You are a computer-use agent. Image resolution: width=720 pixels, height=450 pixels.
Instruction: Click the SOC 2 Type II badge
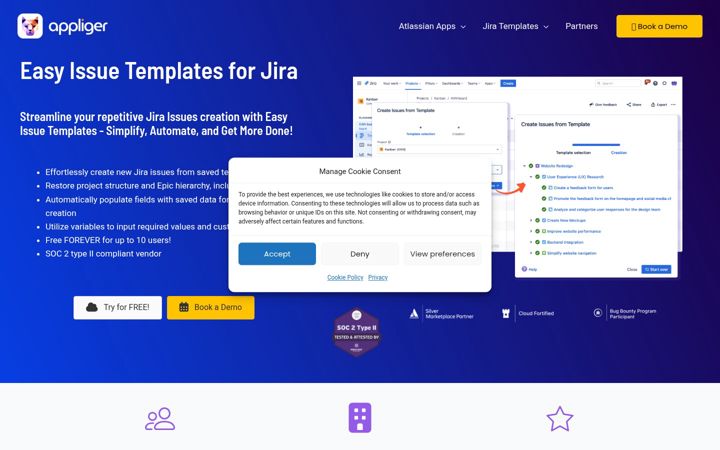[357, 332]
